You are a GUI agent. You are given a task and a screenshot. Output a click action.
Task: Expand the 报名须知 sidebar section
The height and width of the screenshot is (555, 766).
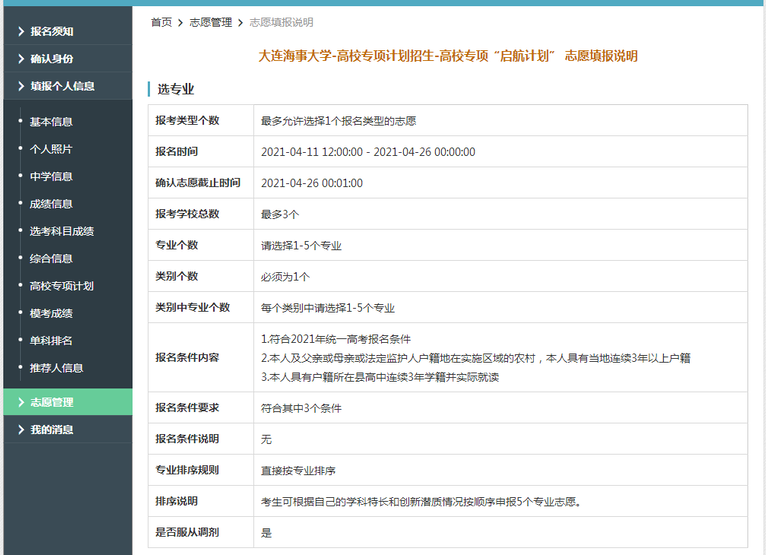(67, 31)
